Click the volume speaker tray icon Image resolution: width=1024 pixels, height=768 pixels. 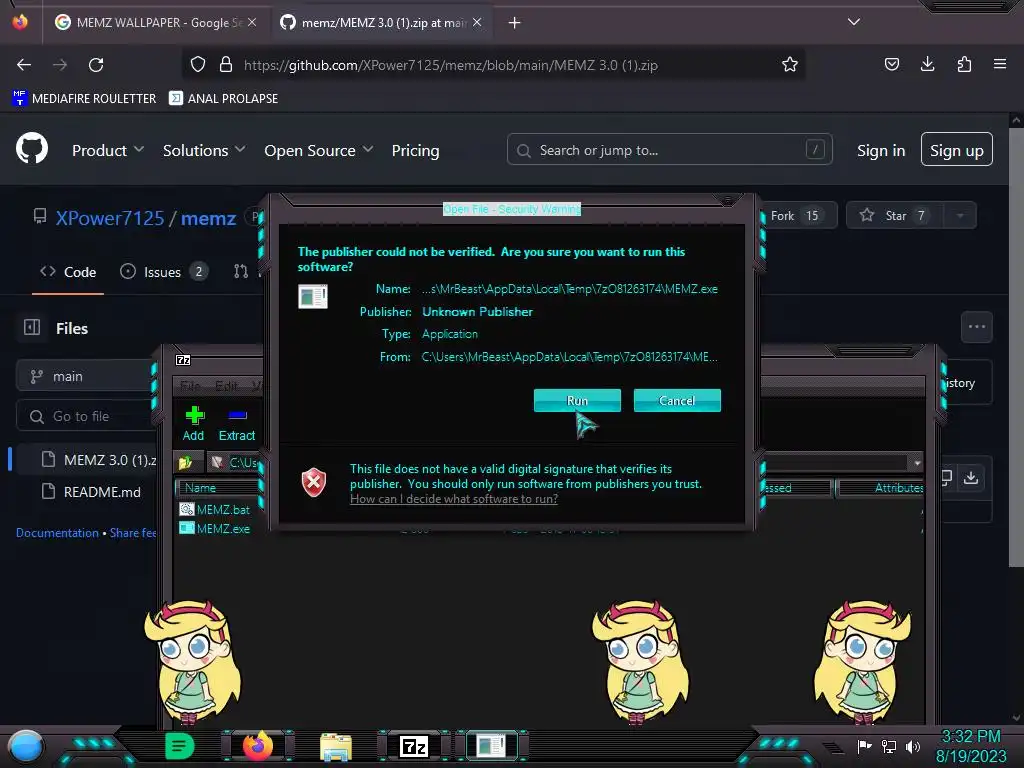point(913,746)
